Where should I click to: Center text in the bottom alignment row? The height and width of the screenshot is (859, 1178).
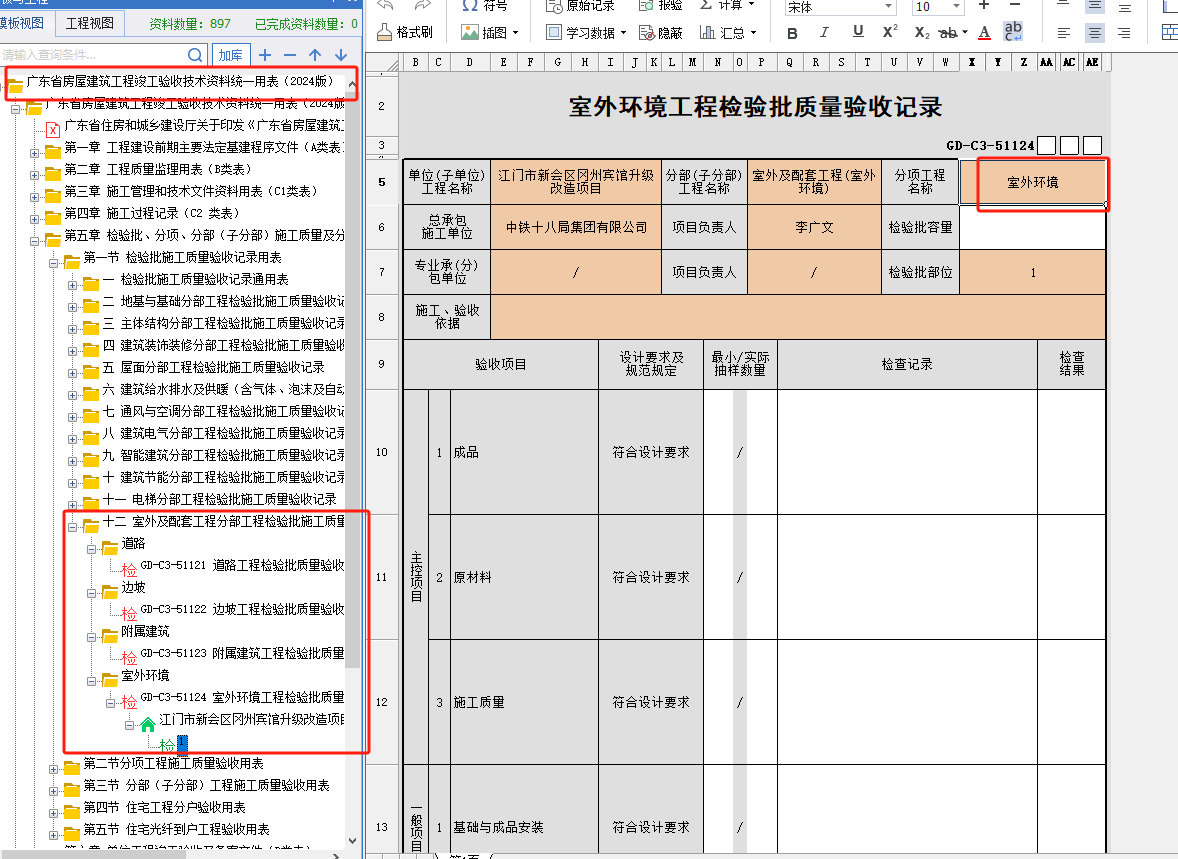pyautogui.click(x=1095, y=33)
